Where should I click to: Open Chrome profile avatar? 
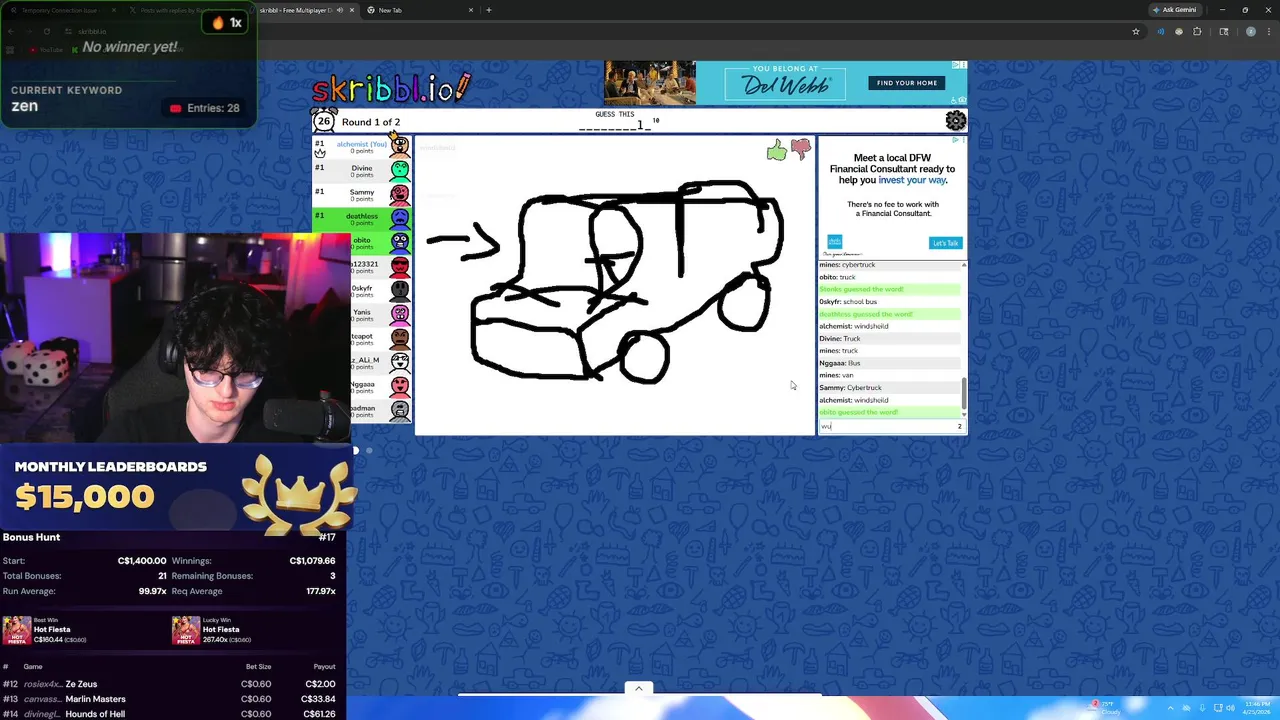[1250, 31]
